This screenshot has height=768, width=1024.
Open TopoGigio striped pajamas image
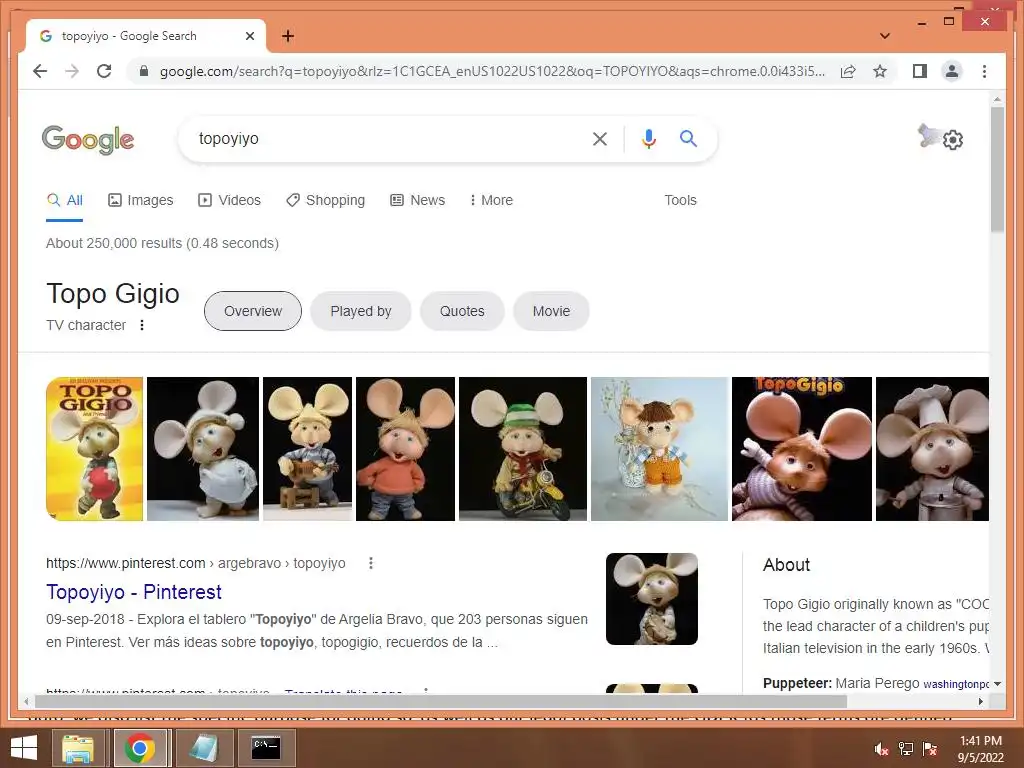[801, 449]
